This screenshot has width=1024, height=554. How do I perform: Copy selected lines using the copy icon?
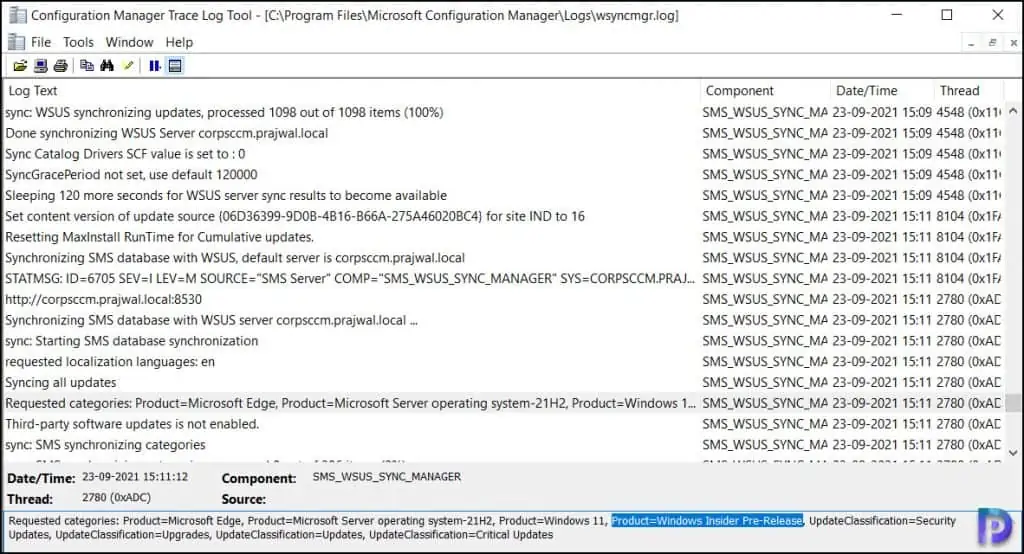[x=87, y=65]
